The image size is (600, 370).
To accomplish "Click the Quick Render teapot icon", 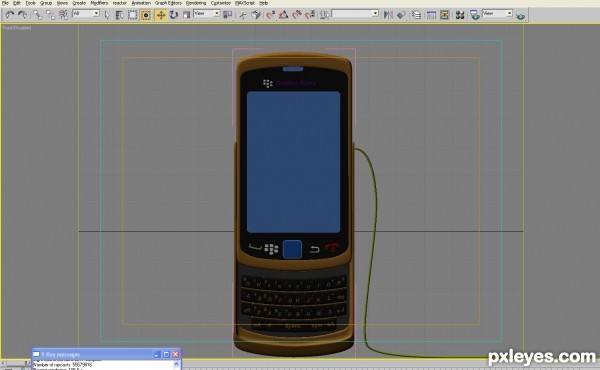I will click(x=520, y=16).
